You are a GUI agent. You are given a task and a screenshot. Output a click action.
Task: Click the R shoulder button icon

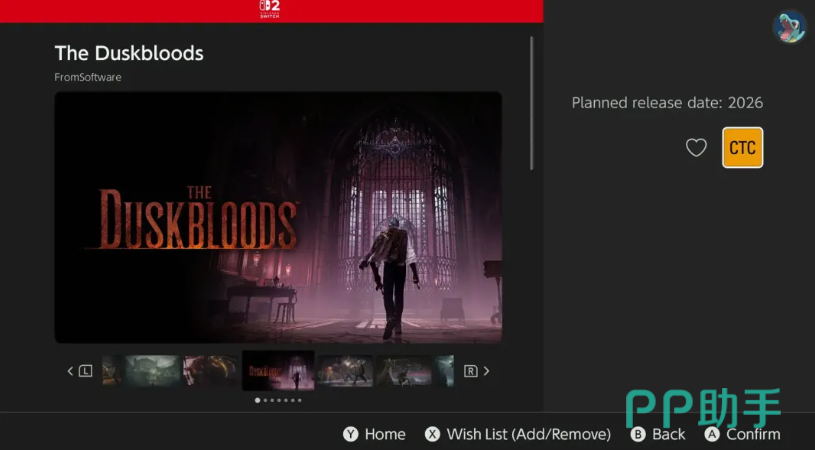470,371
